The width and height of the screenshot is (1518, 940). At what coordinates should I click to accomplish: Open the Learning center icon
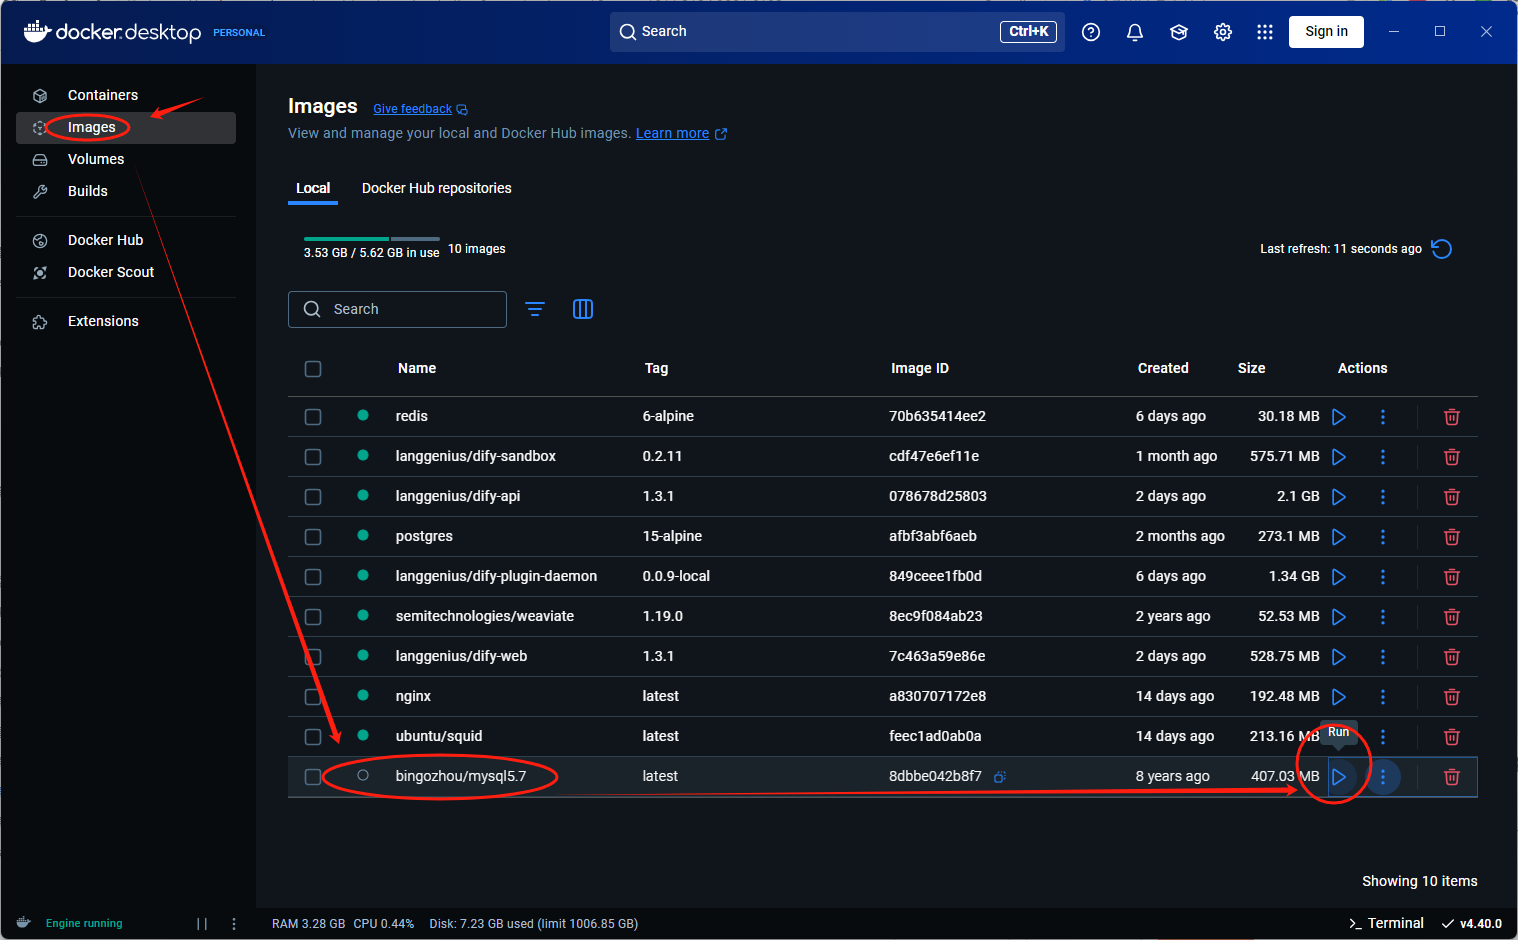click(x=1179, y=32)
